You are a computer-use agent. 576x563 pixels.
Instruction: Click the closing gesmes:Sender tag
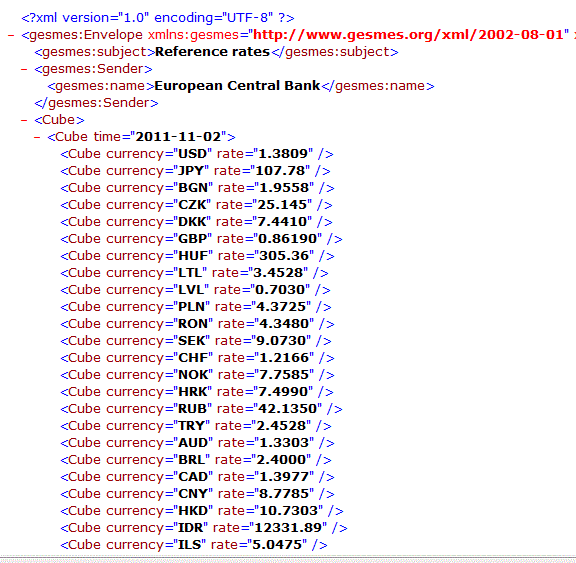click(x=96, y=103)
